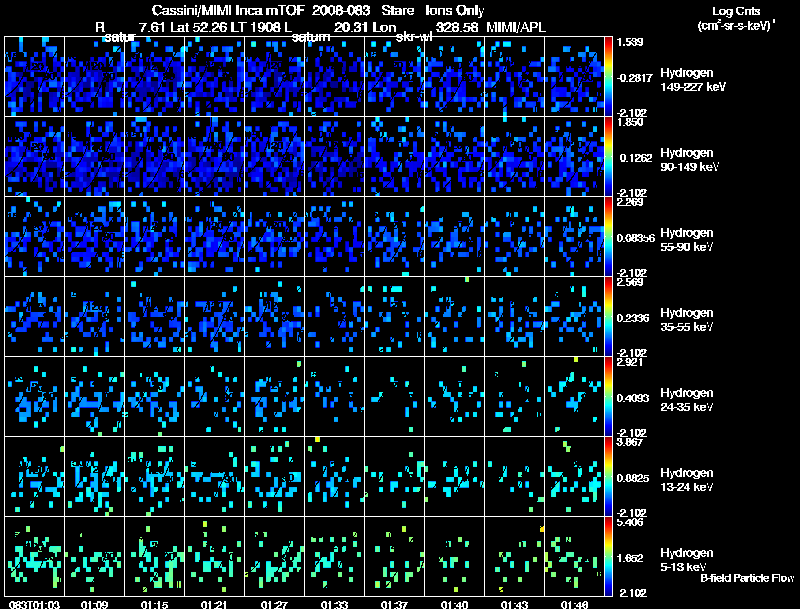Select the 55-90 keV panel at 01:40
The image size is (800, 609).
point(455,237)
